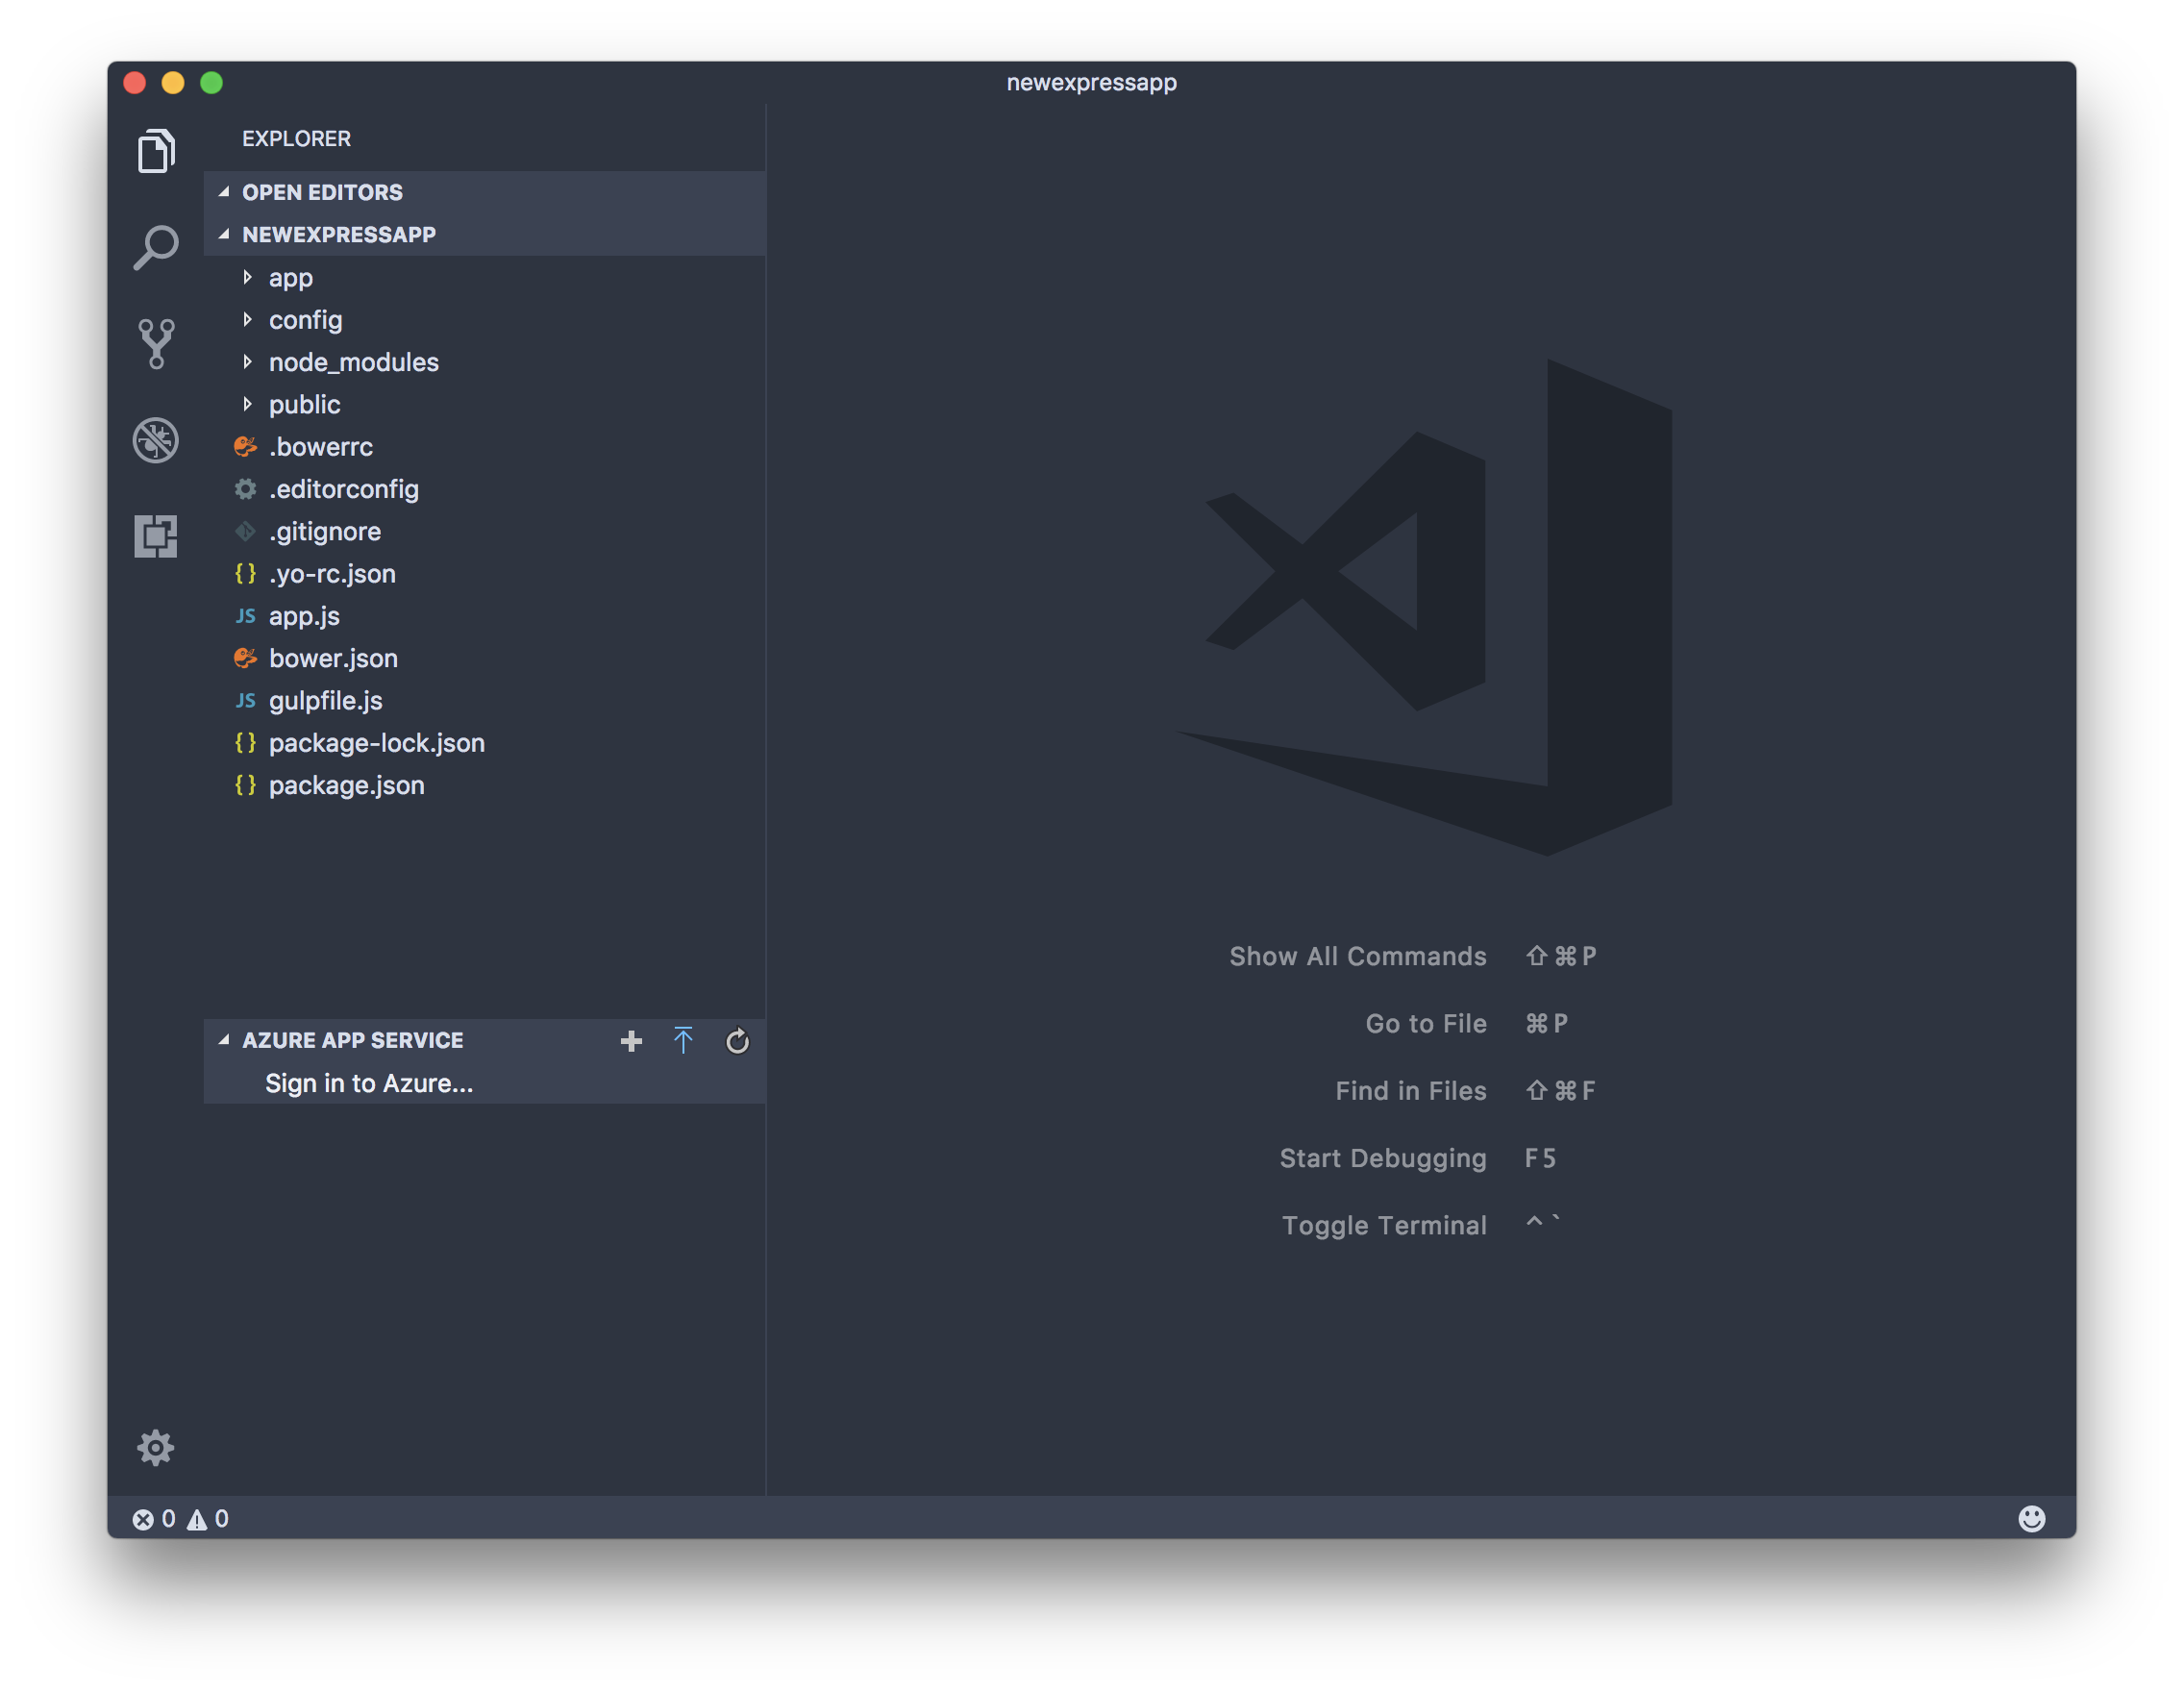Maximize the window with green button
Image resolution: width=2184 pixels, height=1692 pixels.
click(x=211, y=82)
